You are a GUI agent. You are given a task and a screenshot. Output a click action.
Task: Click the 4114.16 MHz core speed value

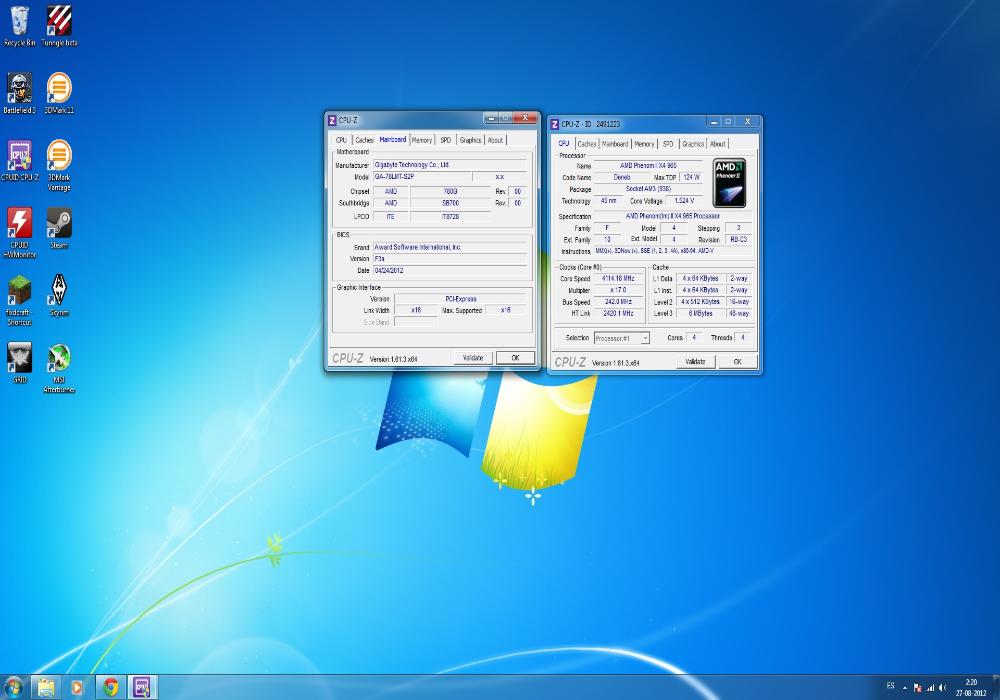pyautogui.click(x=618, y=279)
